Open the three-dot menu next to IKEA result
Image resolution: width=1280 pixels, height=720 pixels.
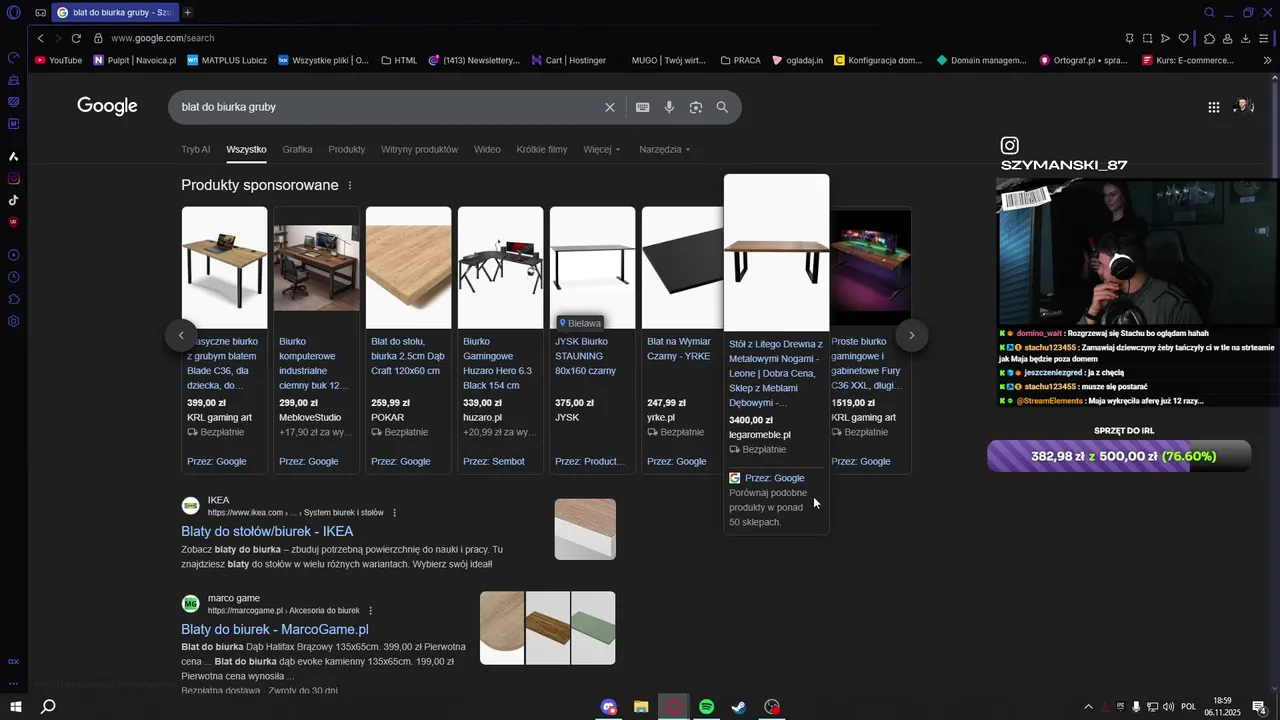click(394, 513)
